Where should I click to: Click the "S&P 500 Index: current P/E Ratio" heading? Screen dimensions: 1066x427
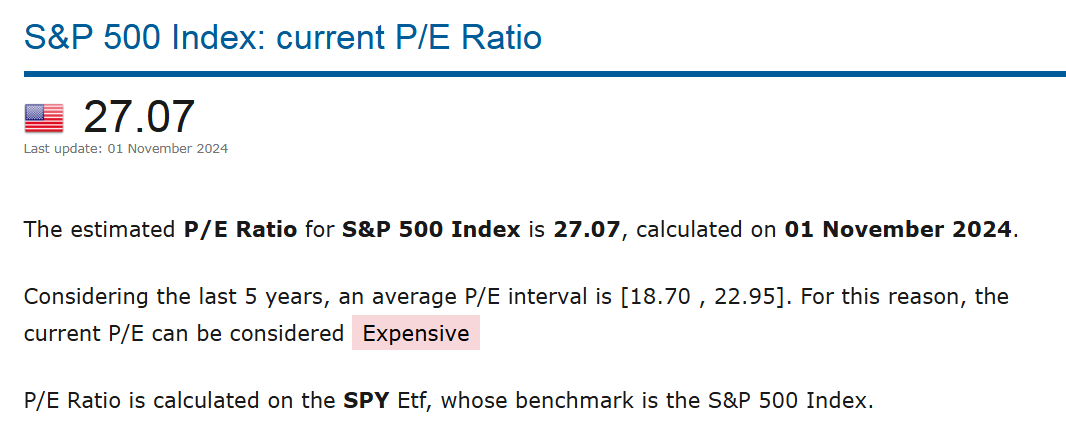click(283, 38)
